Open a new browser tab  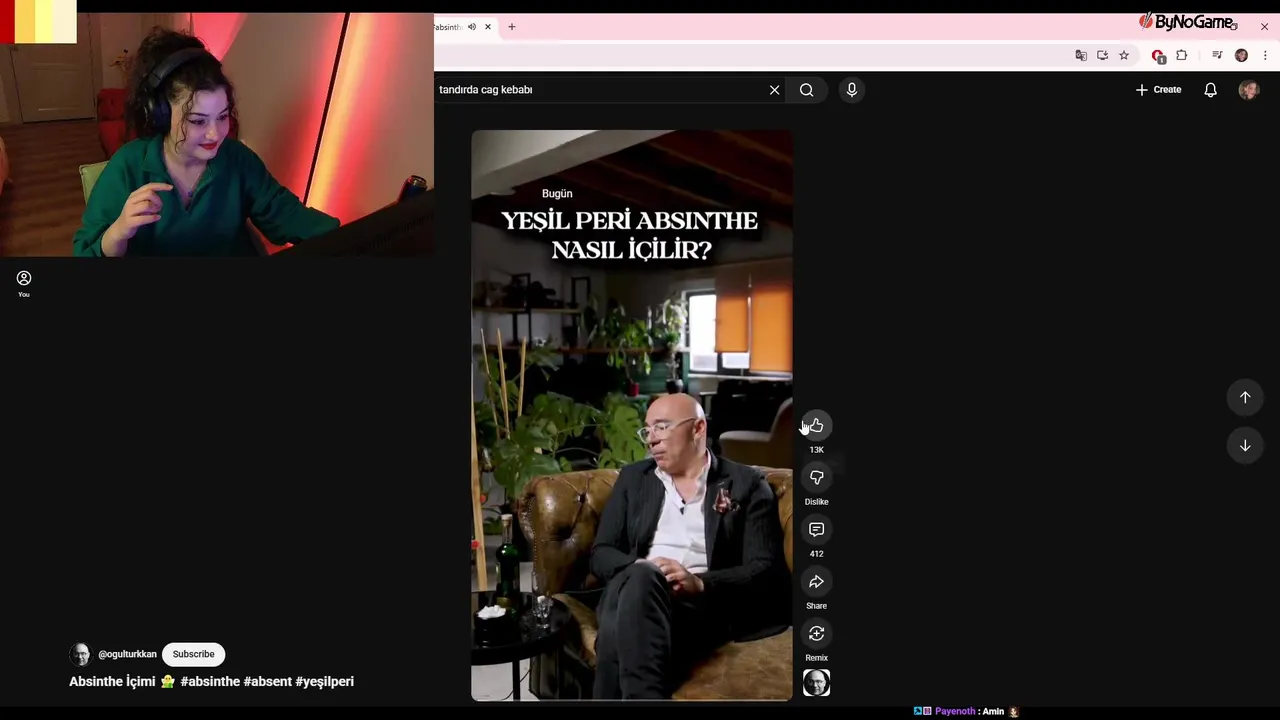(512, 27)
